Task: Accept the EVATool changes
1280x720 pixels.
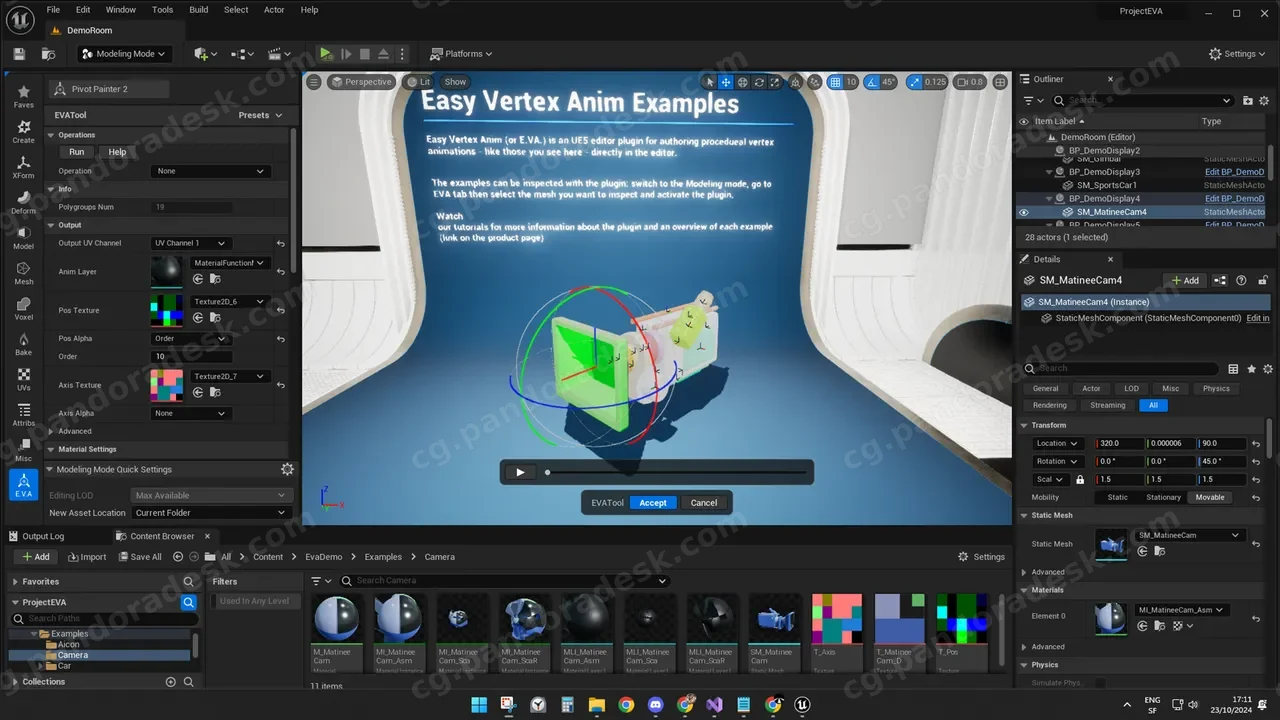Action: tap(653, 503)
